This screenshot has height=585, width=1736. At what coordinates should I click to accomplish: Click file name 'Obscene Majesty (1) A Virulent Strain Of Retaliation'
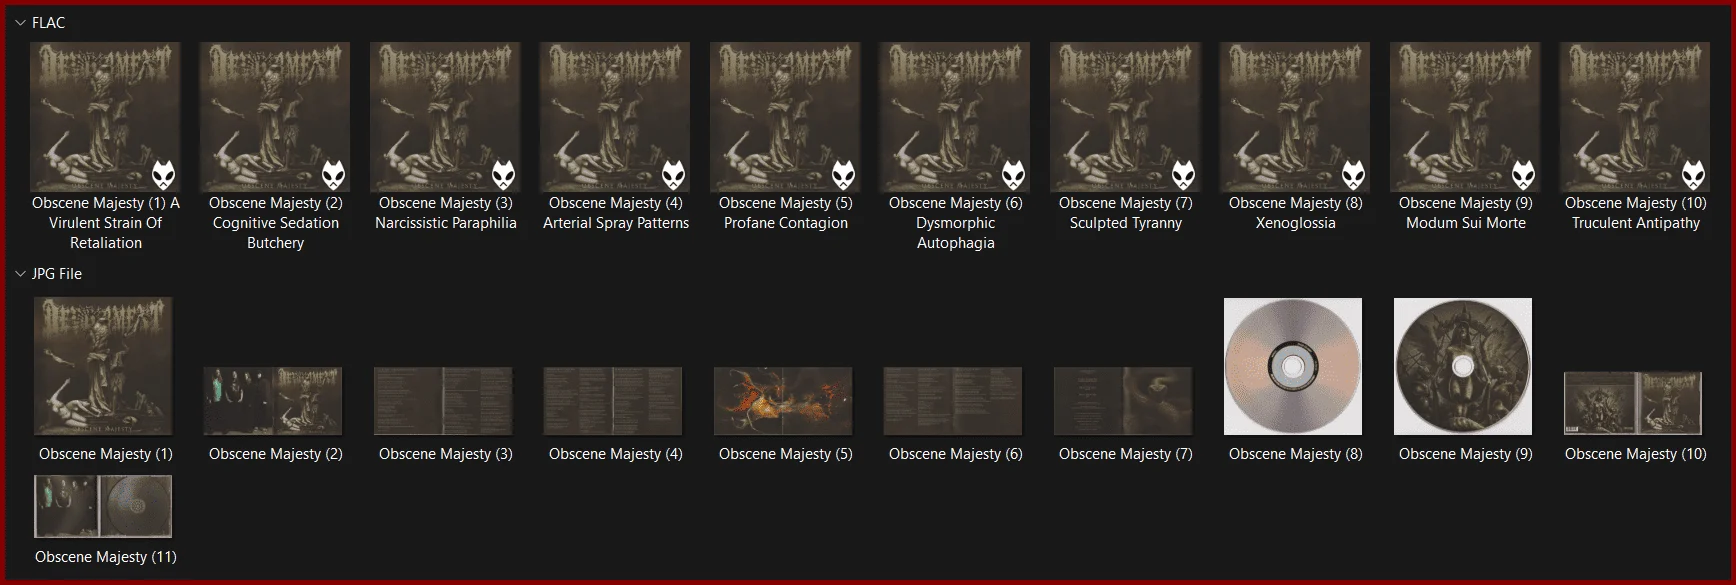click(x=106, y=223)
